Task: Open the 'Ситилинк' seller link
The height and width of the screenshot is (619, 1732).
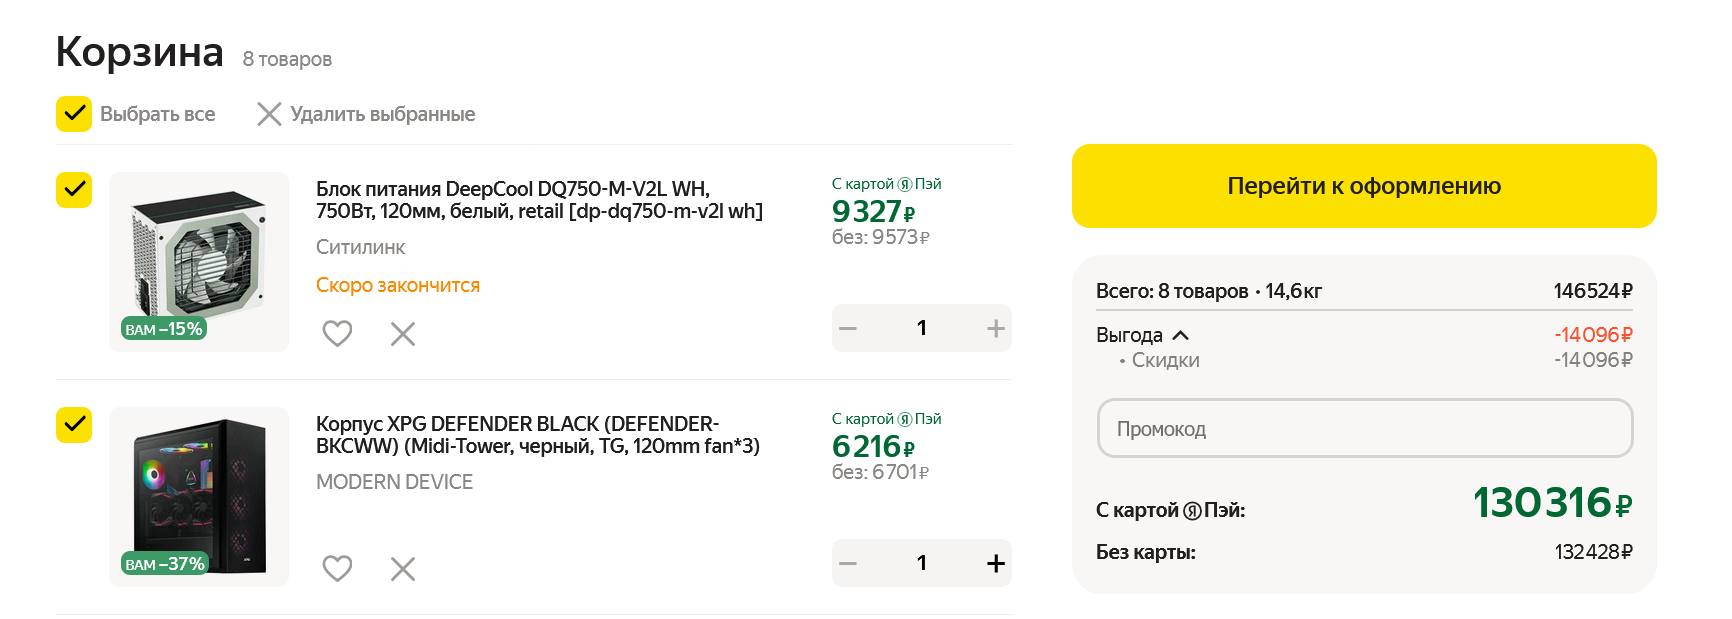Action: pos(360,247)
